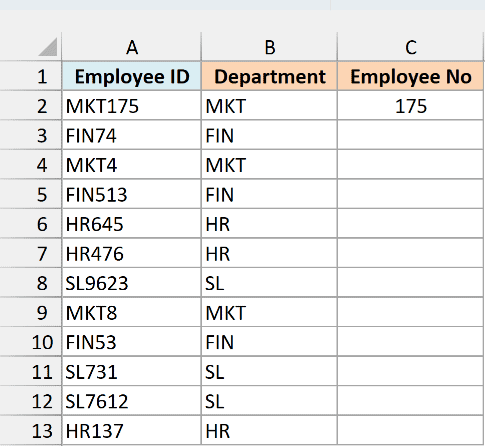This screenshot has height=446, width=485.
Task: Click the Select All corner triangle
Action: tap(48, 47)
